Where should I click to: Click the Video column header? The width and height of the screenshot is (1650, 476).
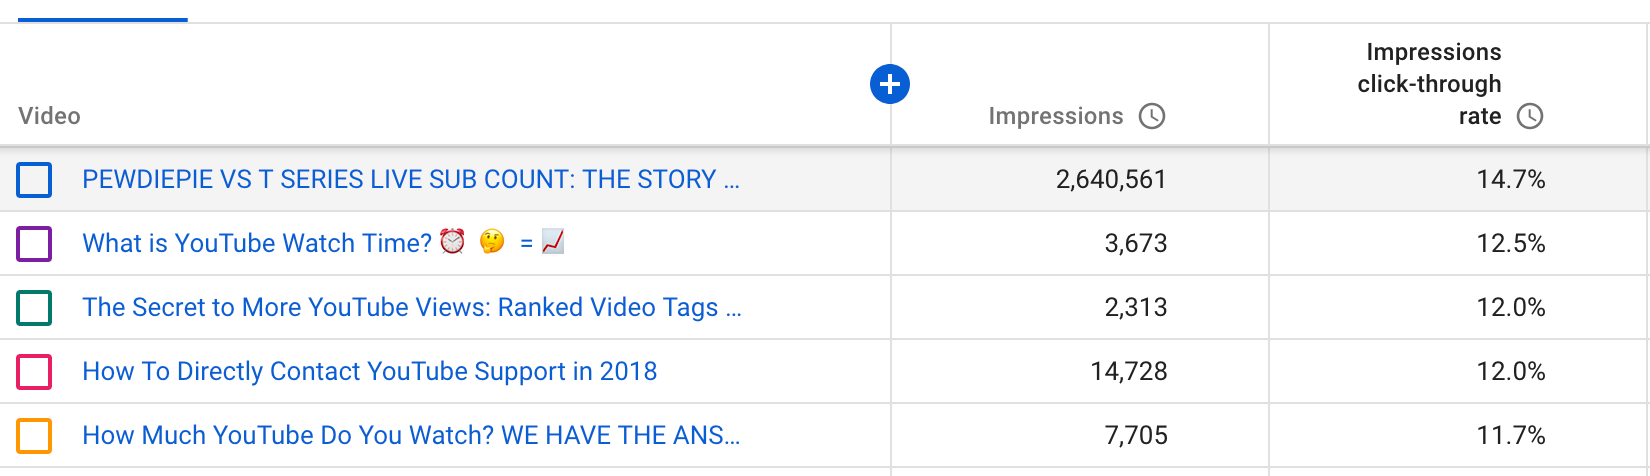coord(49,116)
